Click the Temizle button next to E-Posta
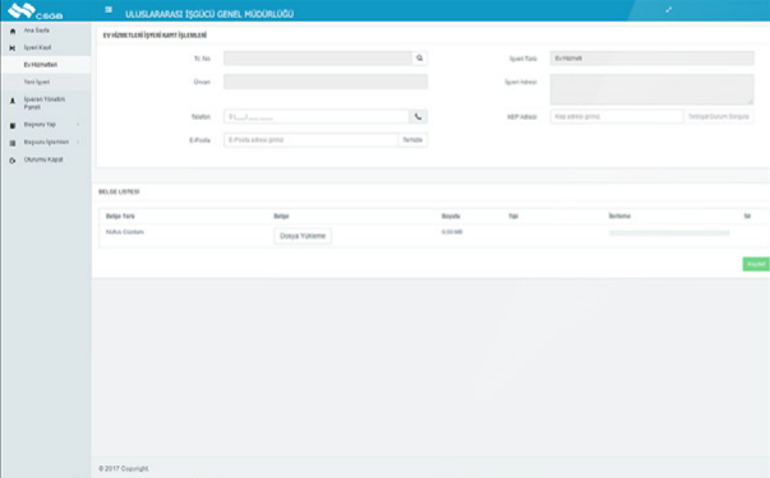Image resolution: width=770 pixels, height=478 pixels. (x=412, y=140)
